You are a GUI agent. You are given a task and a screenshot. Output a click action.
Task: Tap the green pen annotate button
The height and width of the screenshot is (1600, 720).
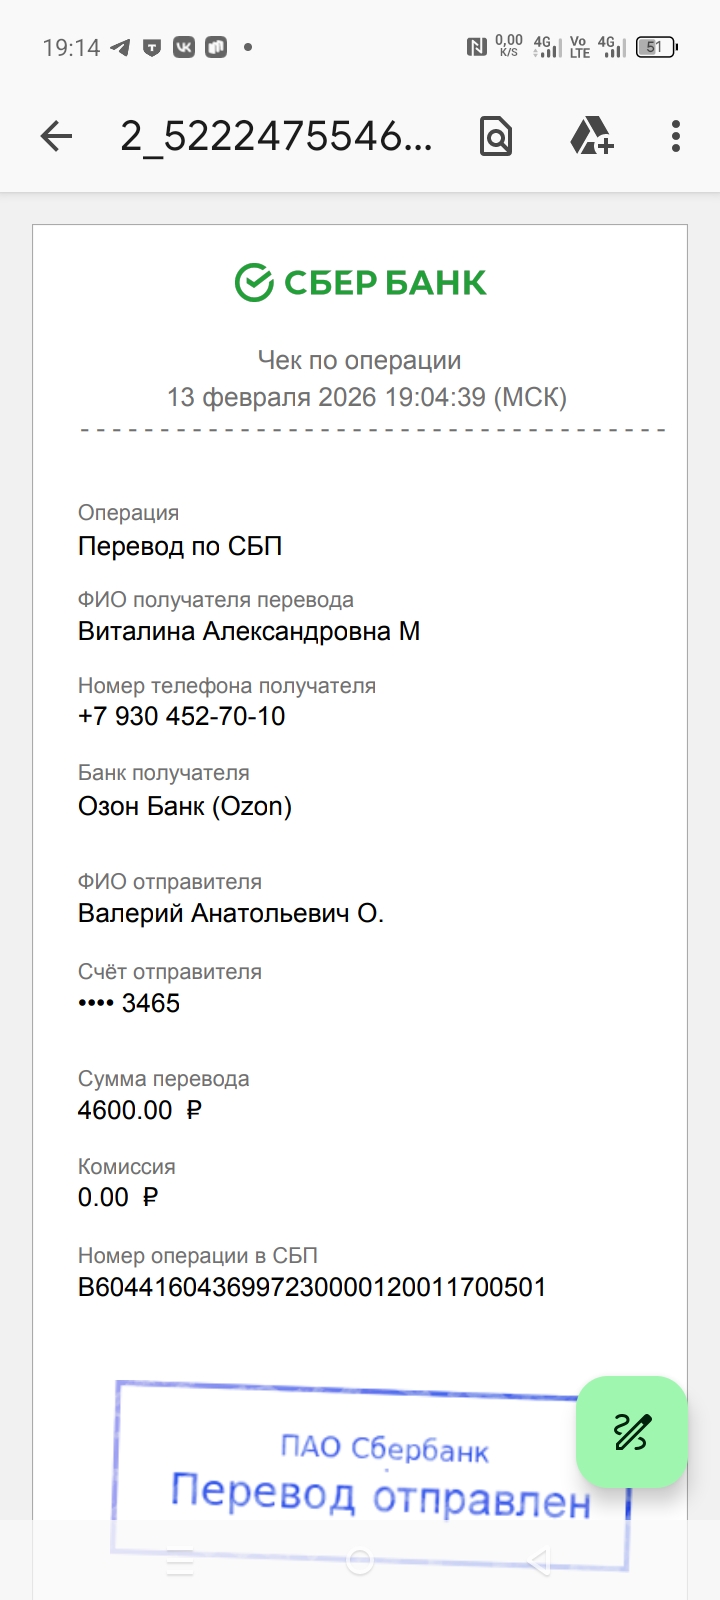point(632,1432)
